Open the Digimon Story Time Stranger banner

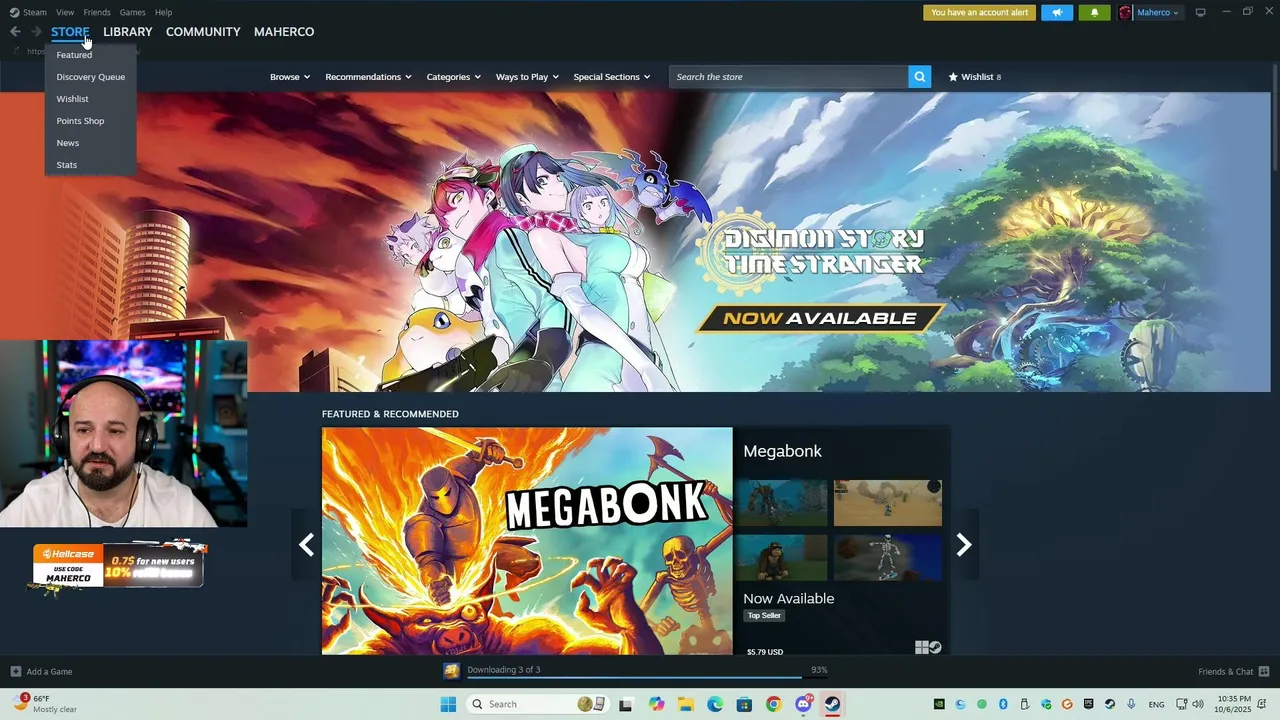tap(635, 242)
